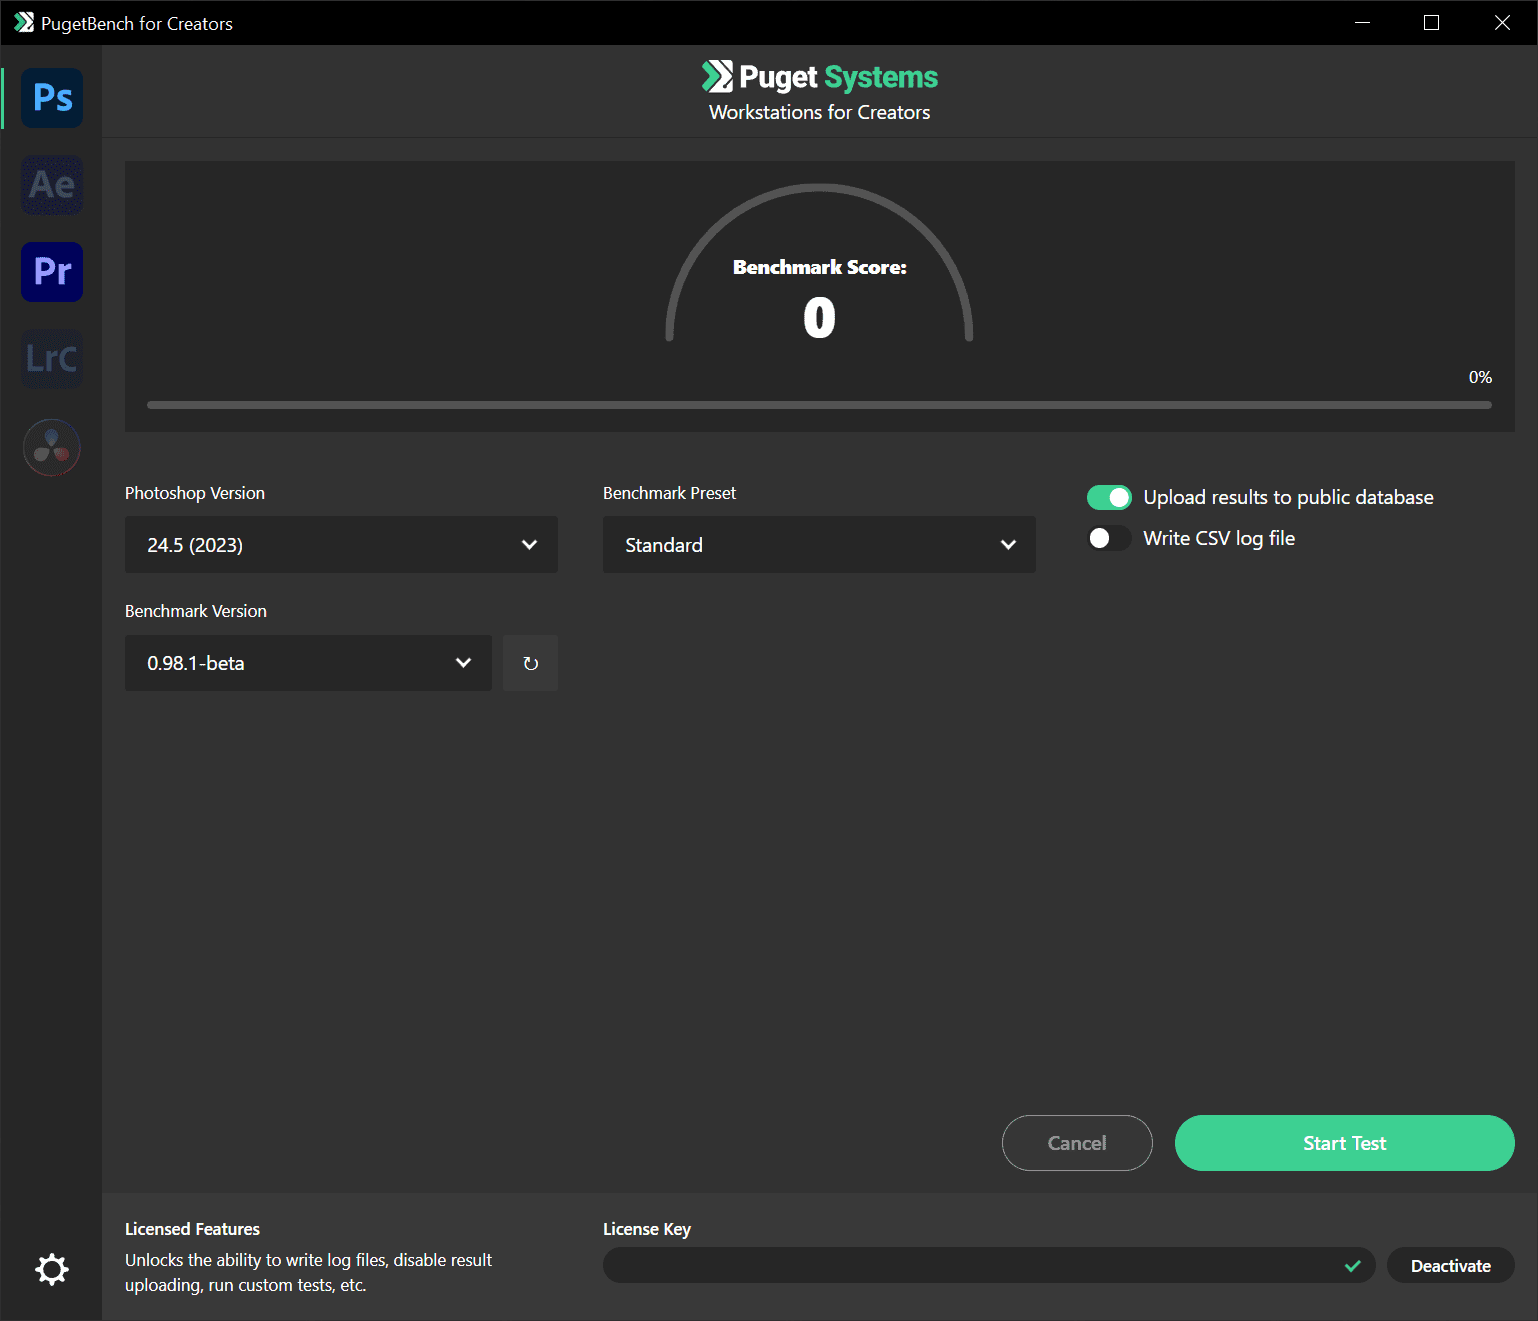Click the 'Benchmark Version' label
Image resolution: width=1538 pixels, height=1321 pixels.
[x=196, y=611]
